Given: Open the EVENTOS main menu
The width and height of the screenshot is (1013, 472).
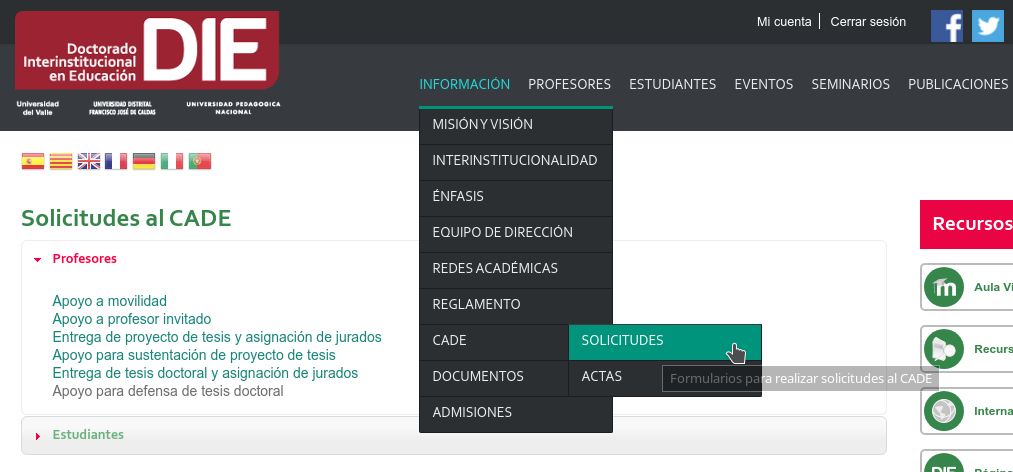Looking at the screenshot, I should [764, 84].
